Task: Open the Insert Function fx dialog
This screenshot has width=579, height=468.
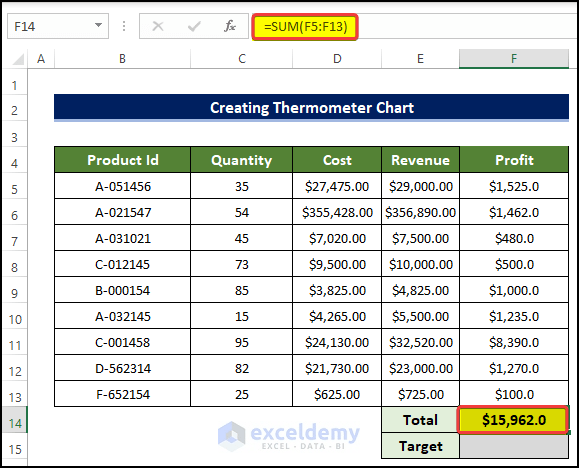Action: [x=230, y=26]
